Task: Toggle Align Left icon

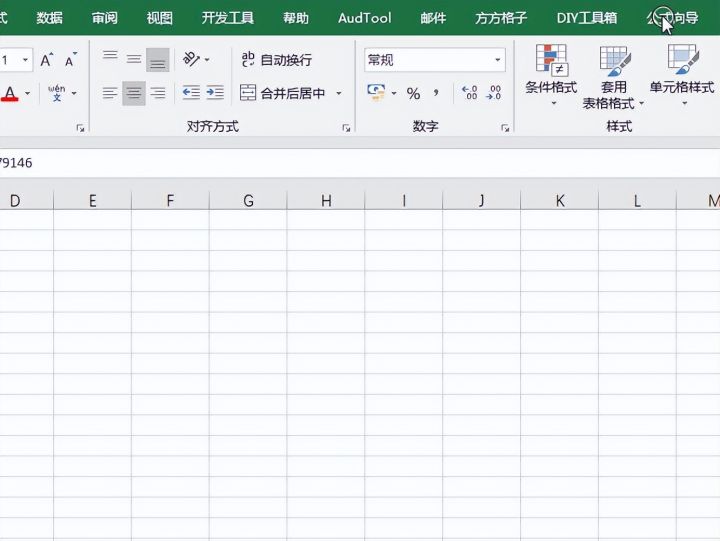Action: click(110, 93)
